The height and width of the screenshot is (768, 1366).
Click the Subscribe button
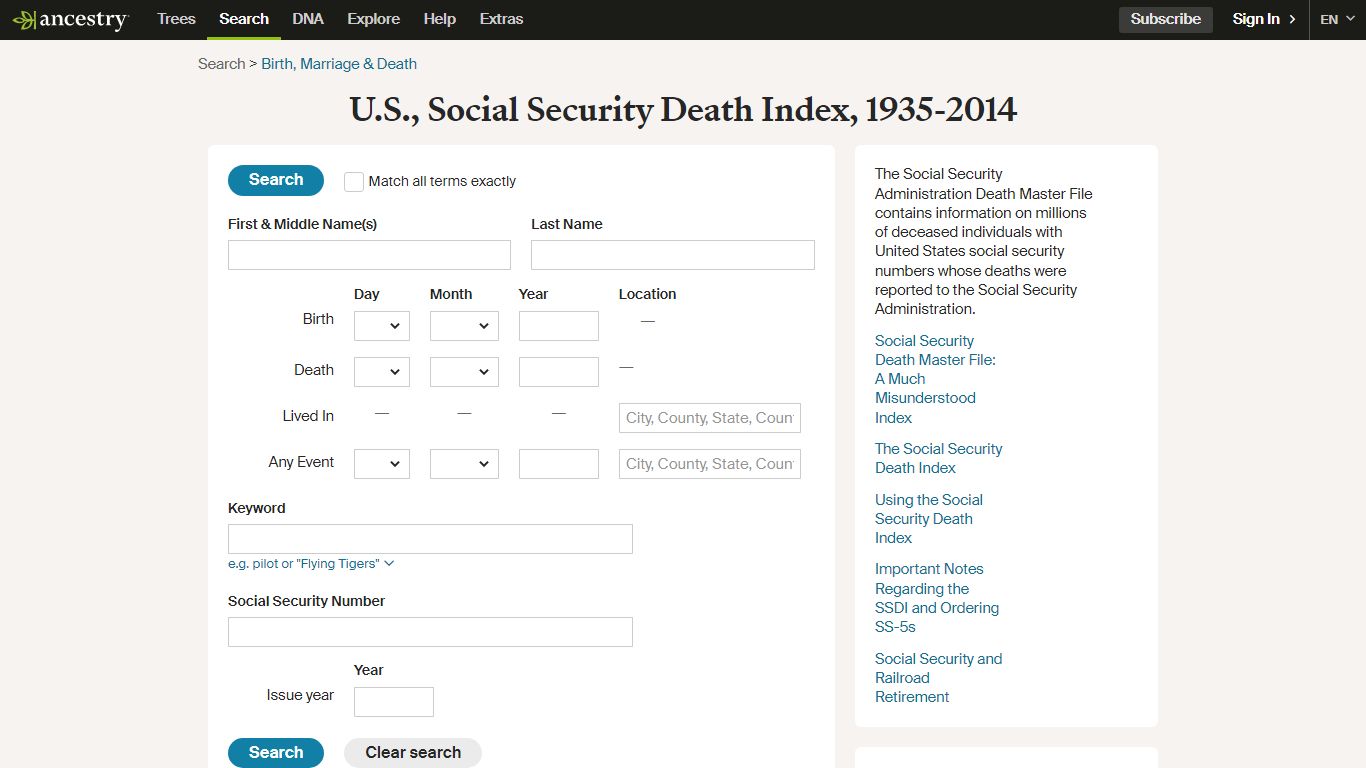(1166, 19)
